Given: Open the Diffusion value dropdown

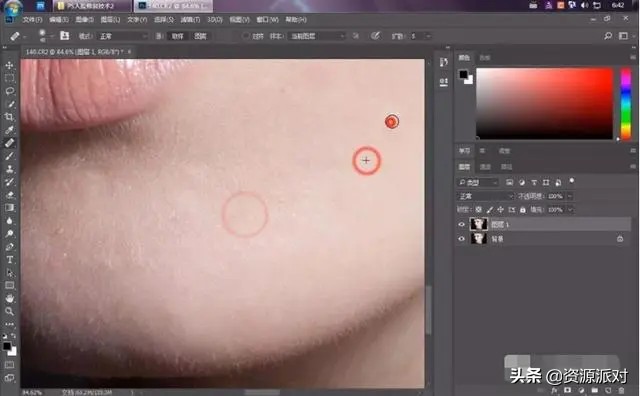Looking at the screenshot, I should [x=428, y=36].
